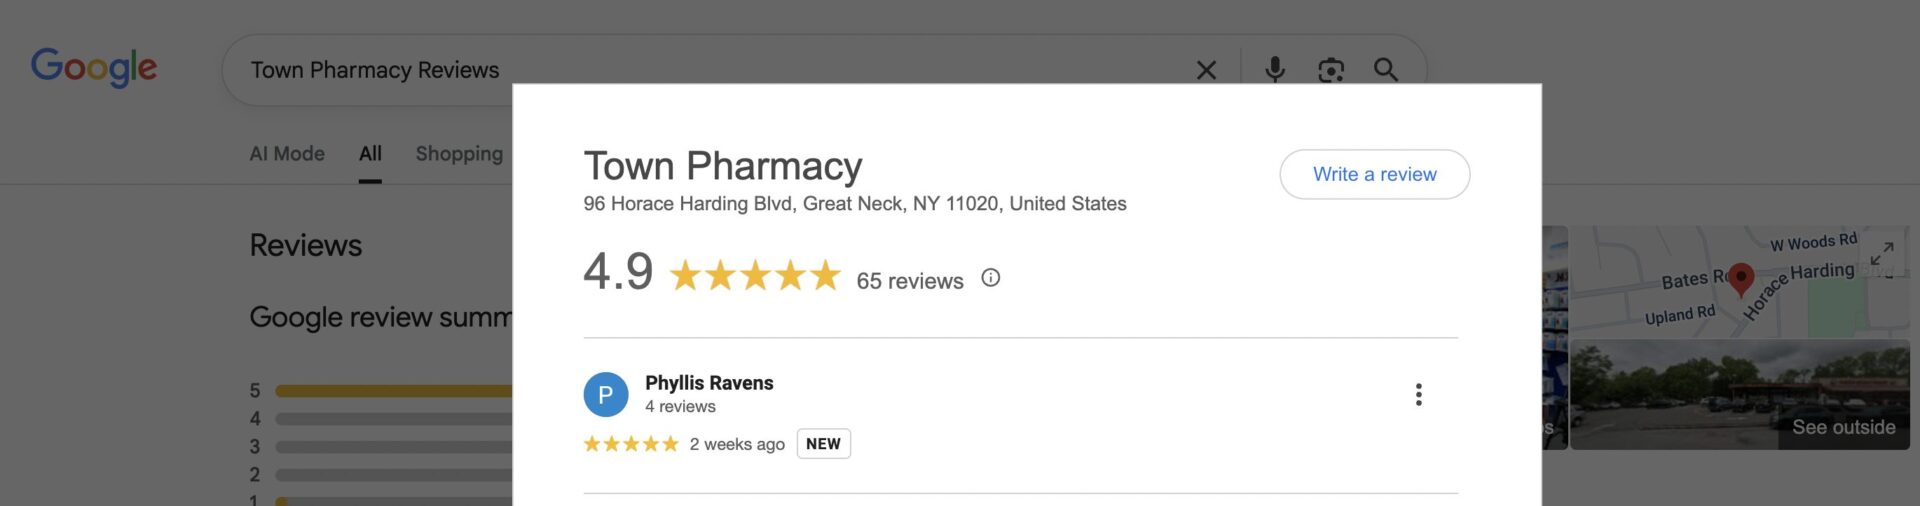Clear the search box text
Image resolution: width=1920 pixels, height=506 pixels.
click(1206, 70)
